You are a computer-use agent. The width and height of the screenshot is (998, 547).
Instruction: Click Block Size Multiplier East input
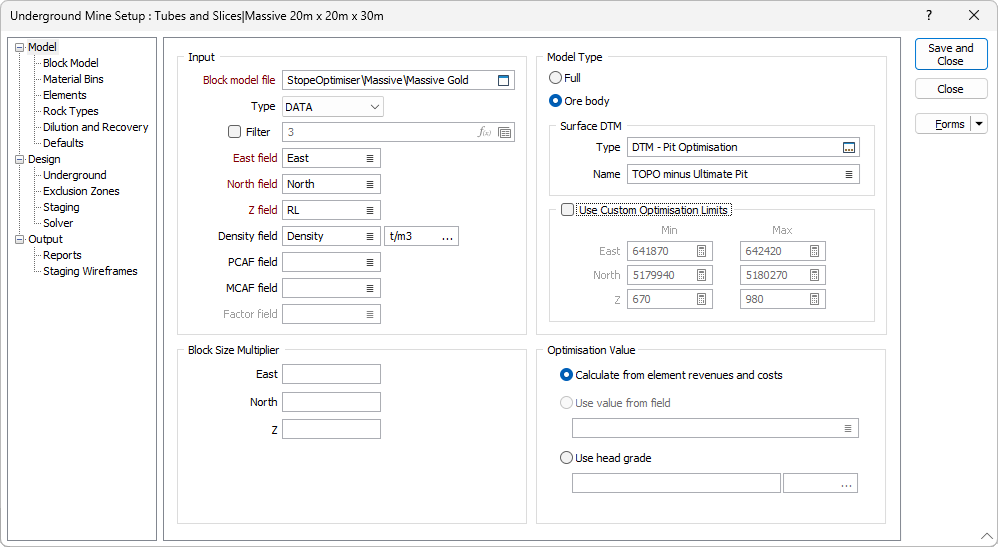click(332, 374)
